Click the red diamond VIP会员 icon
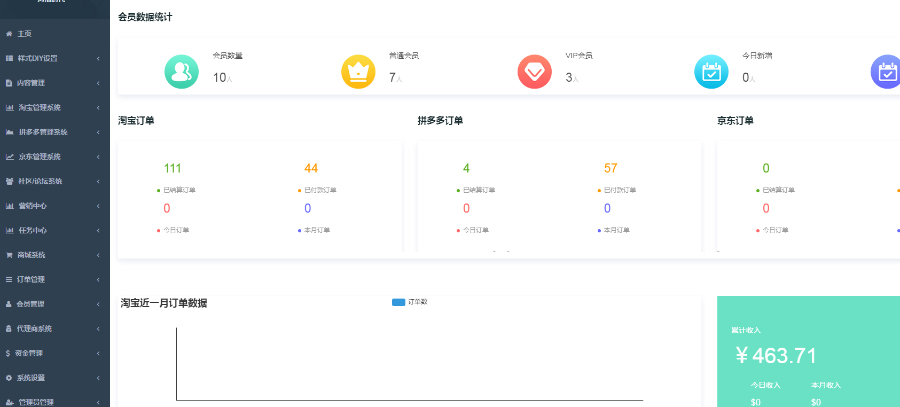This screenshot has height=407, width=900. pos(534,72)
